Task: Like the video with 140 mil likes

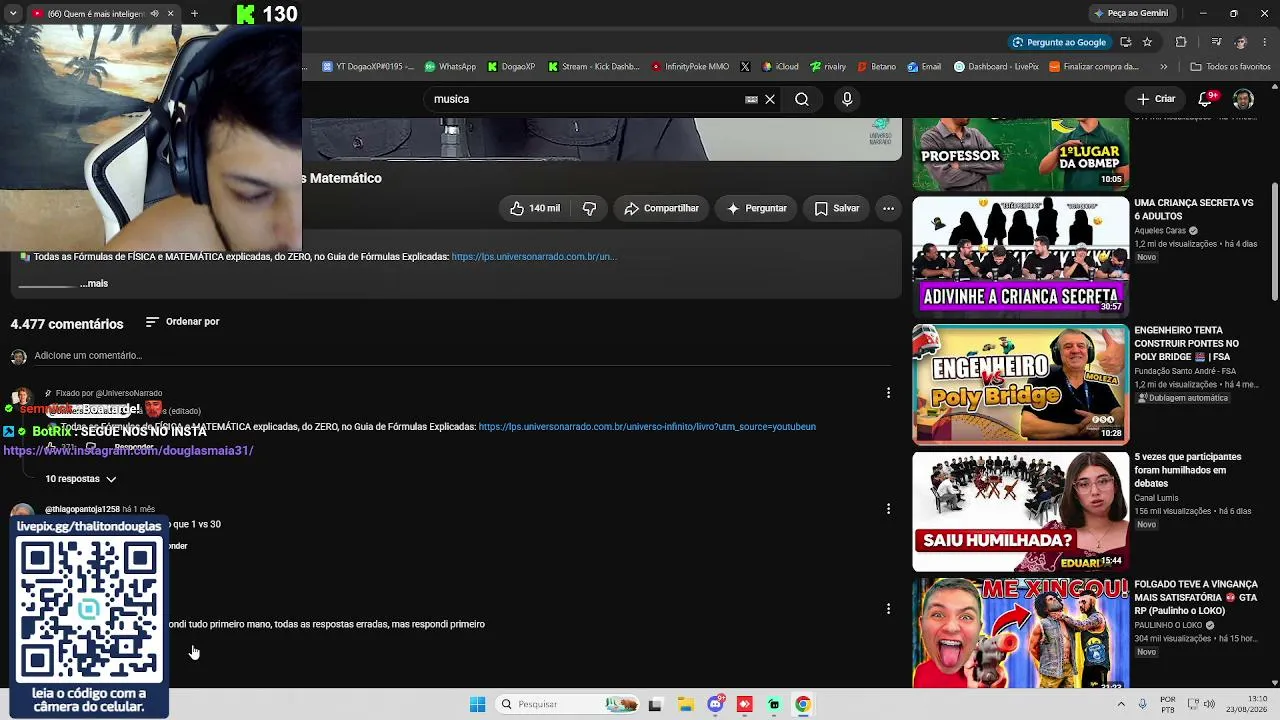Action: click(x=535, y=208)
